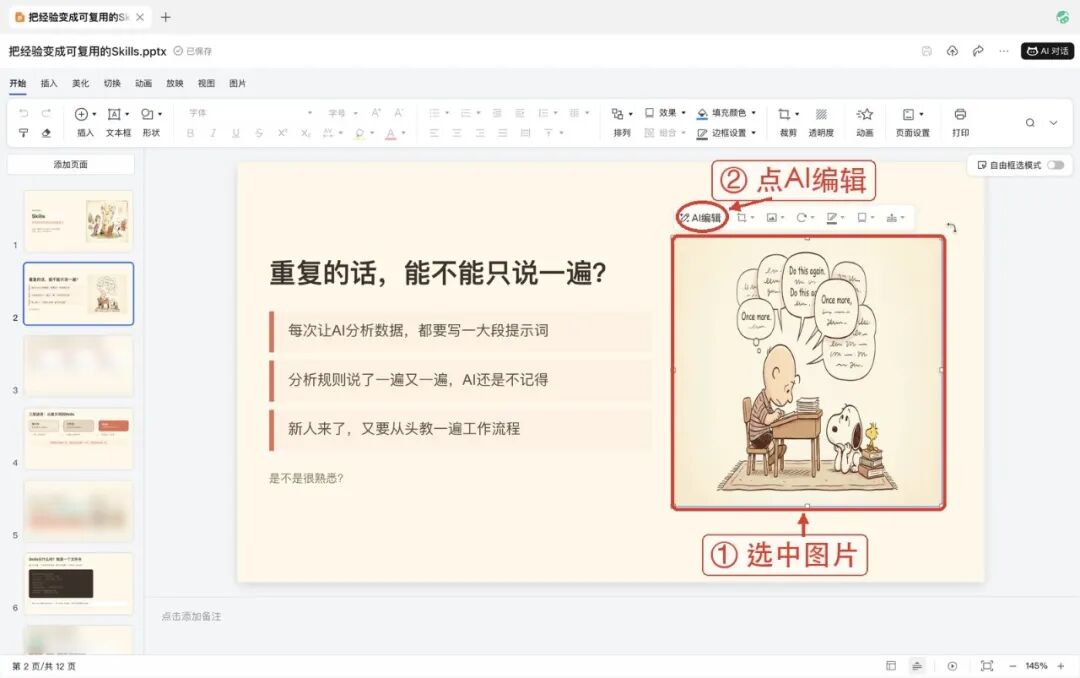Toggle Underline formatting
Image resolution: width=1080 pixels, height=678 pixels.
[236, 133]
